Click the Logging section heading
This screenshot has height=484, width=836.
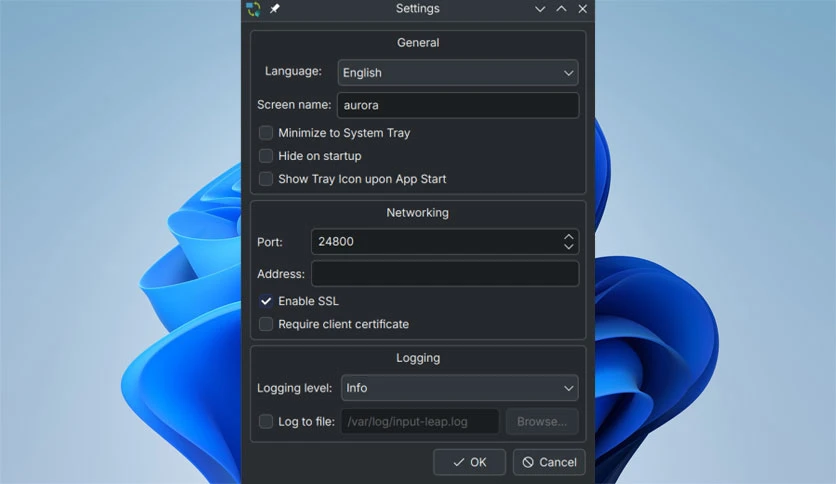click(418, 358)
